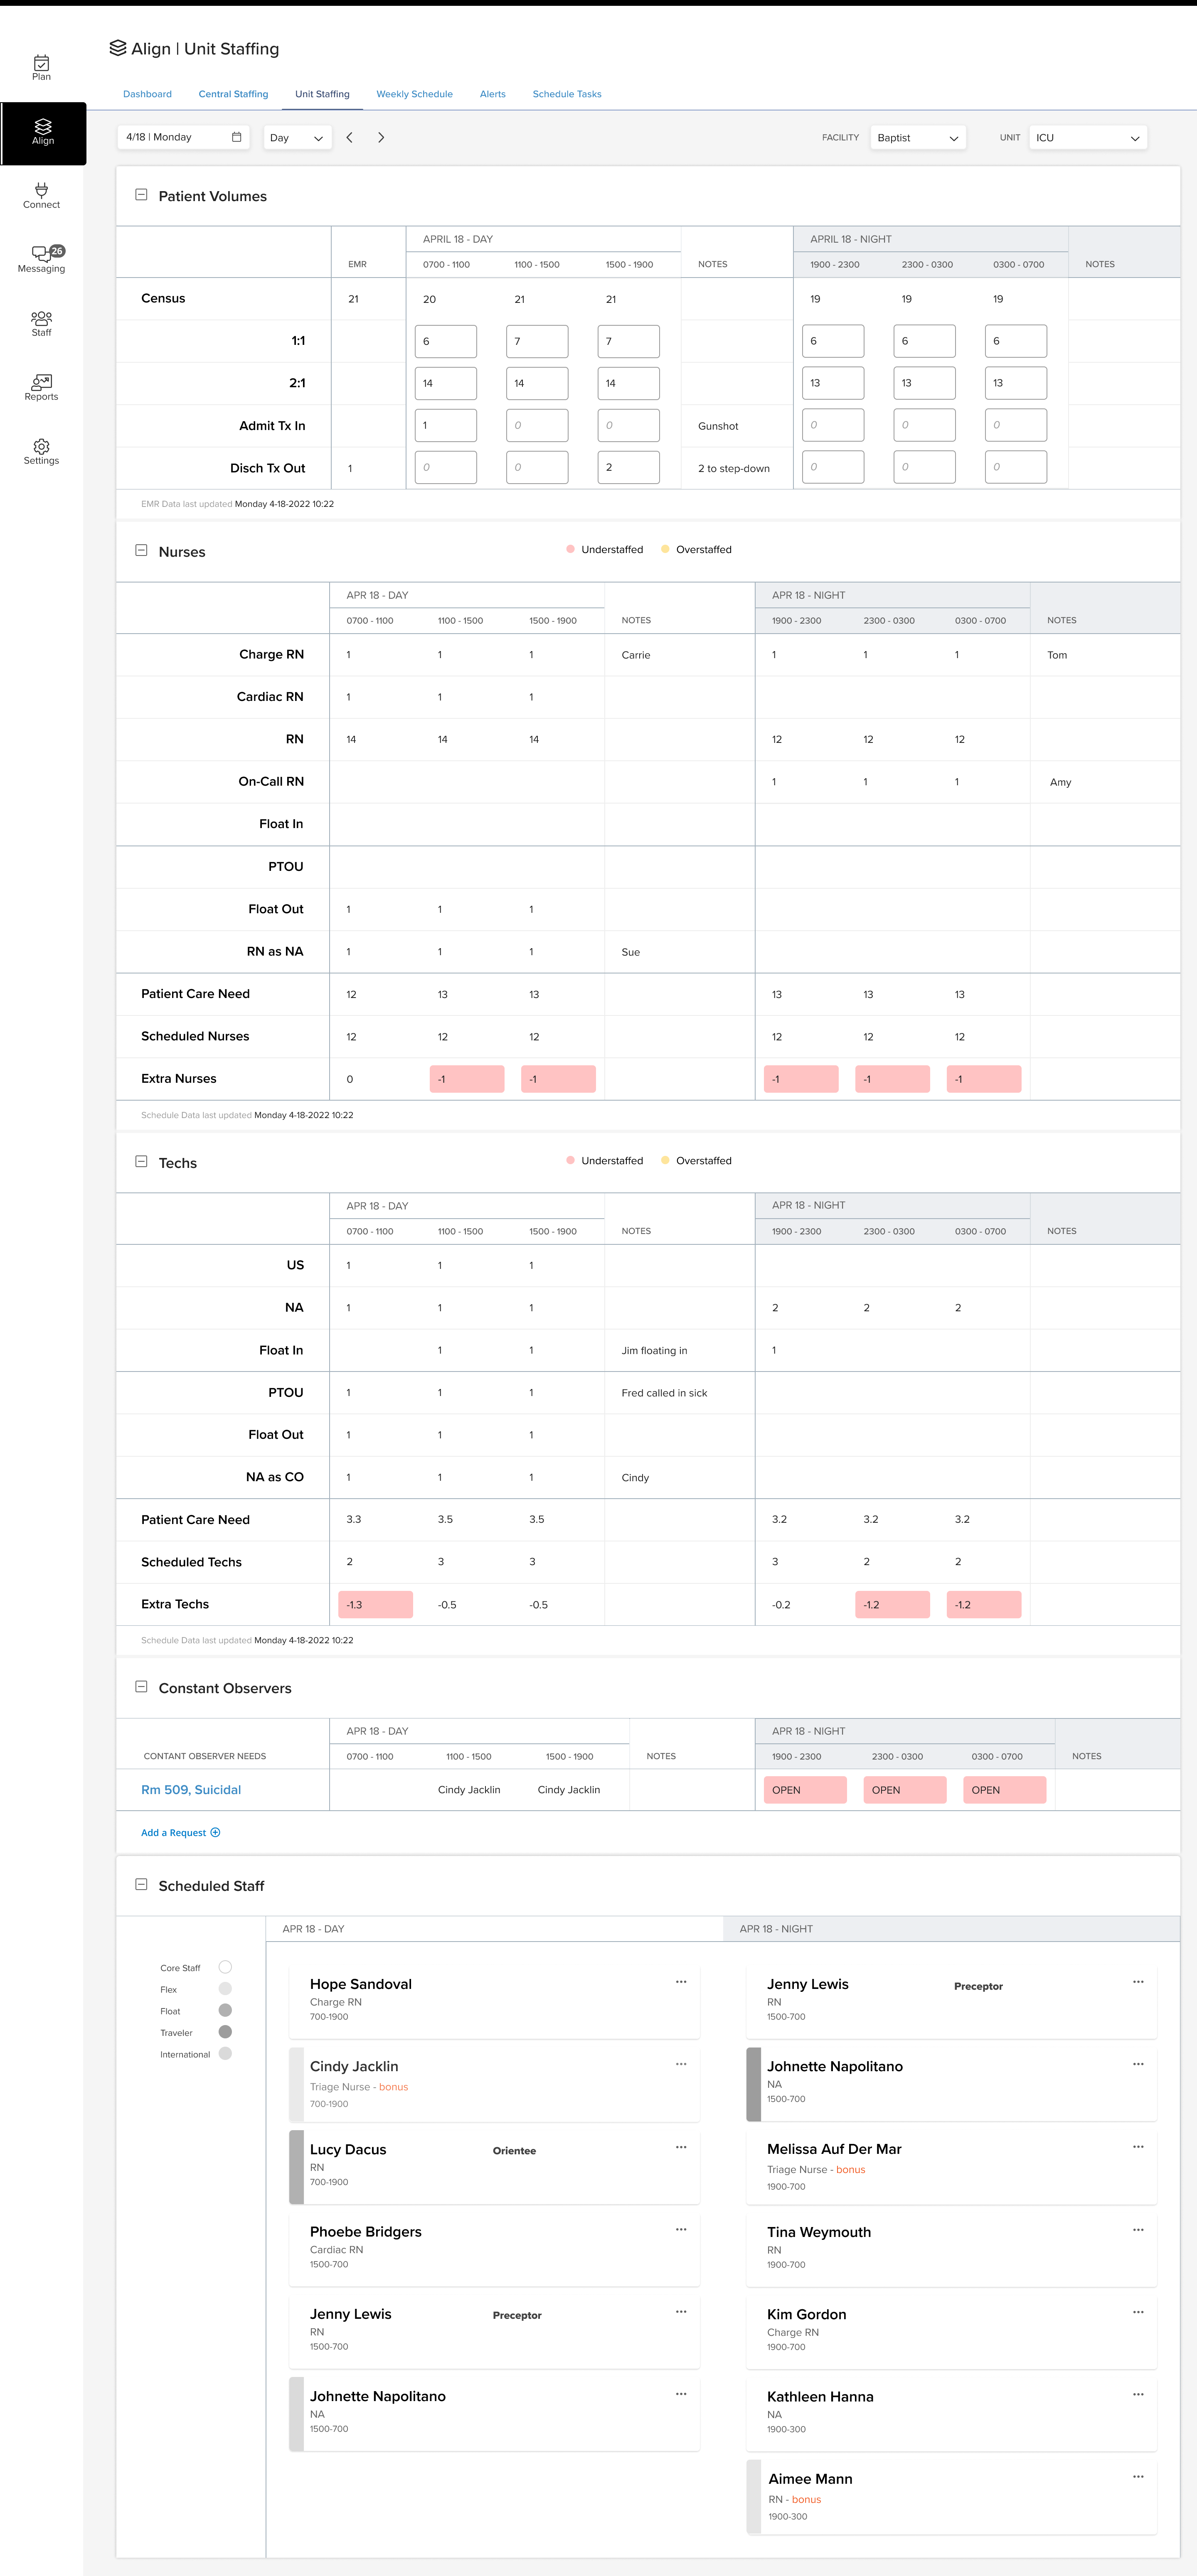Click the 1:1 field showing 6 under 0700-1100
This screenshot has height=2576, width=1197.
pos(446,341)
